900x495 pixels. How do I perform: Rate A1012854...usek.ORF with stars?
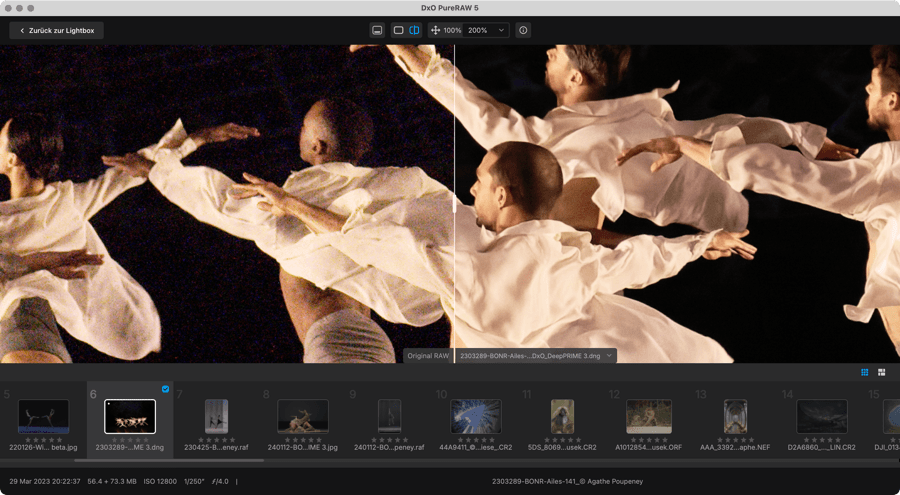649,440
